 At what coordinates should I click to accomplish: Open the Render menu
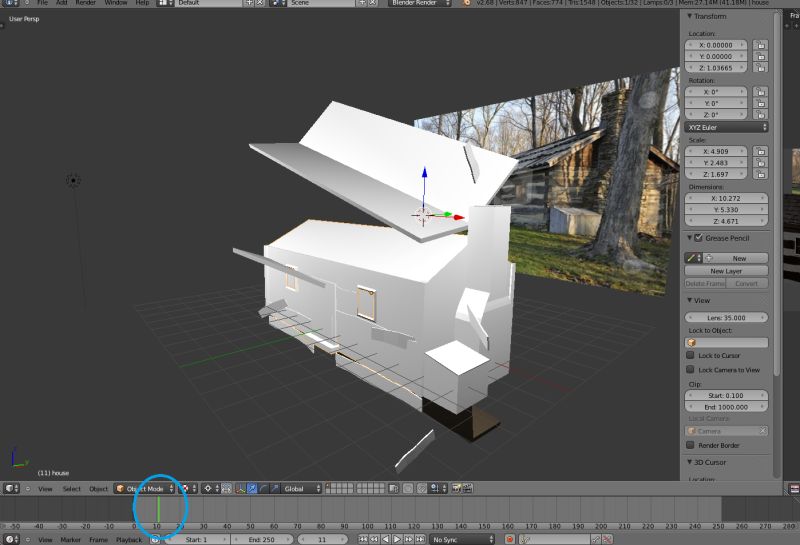tap(85, 3)
